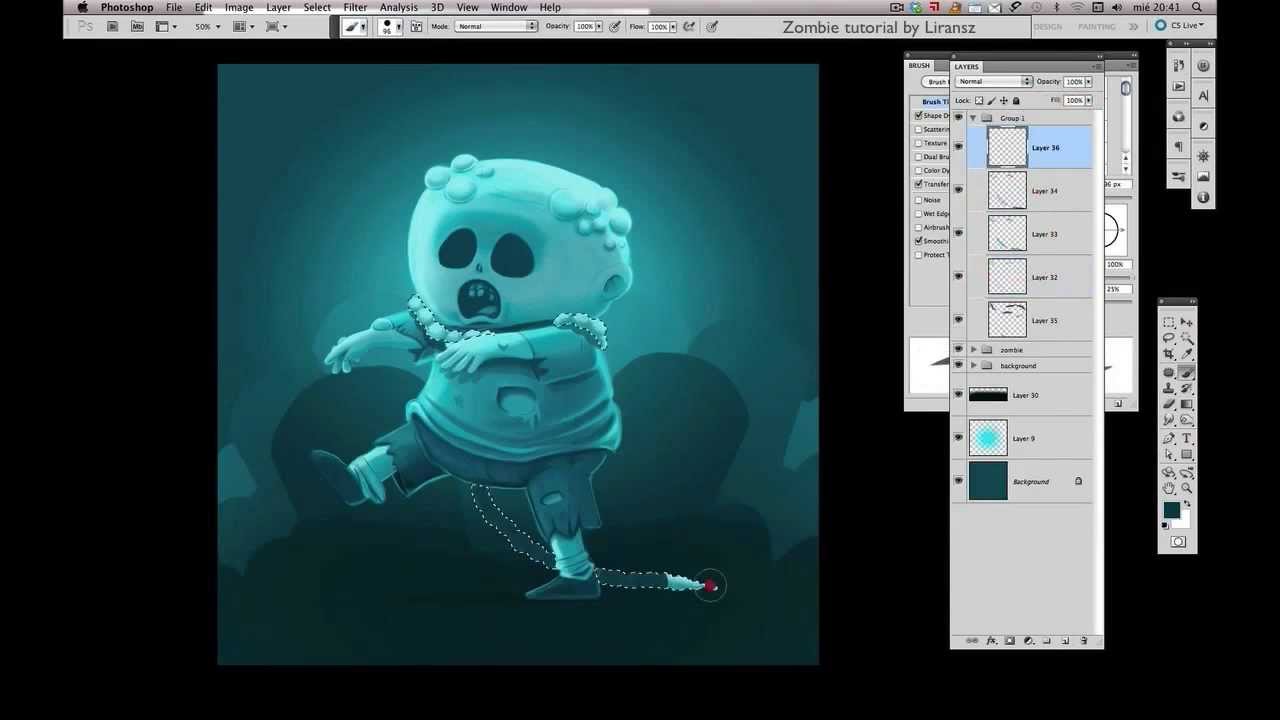Viewport: 1280px width, 720px height.
Task: Select the Zoom tool
Action: 1186,487
